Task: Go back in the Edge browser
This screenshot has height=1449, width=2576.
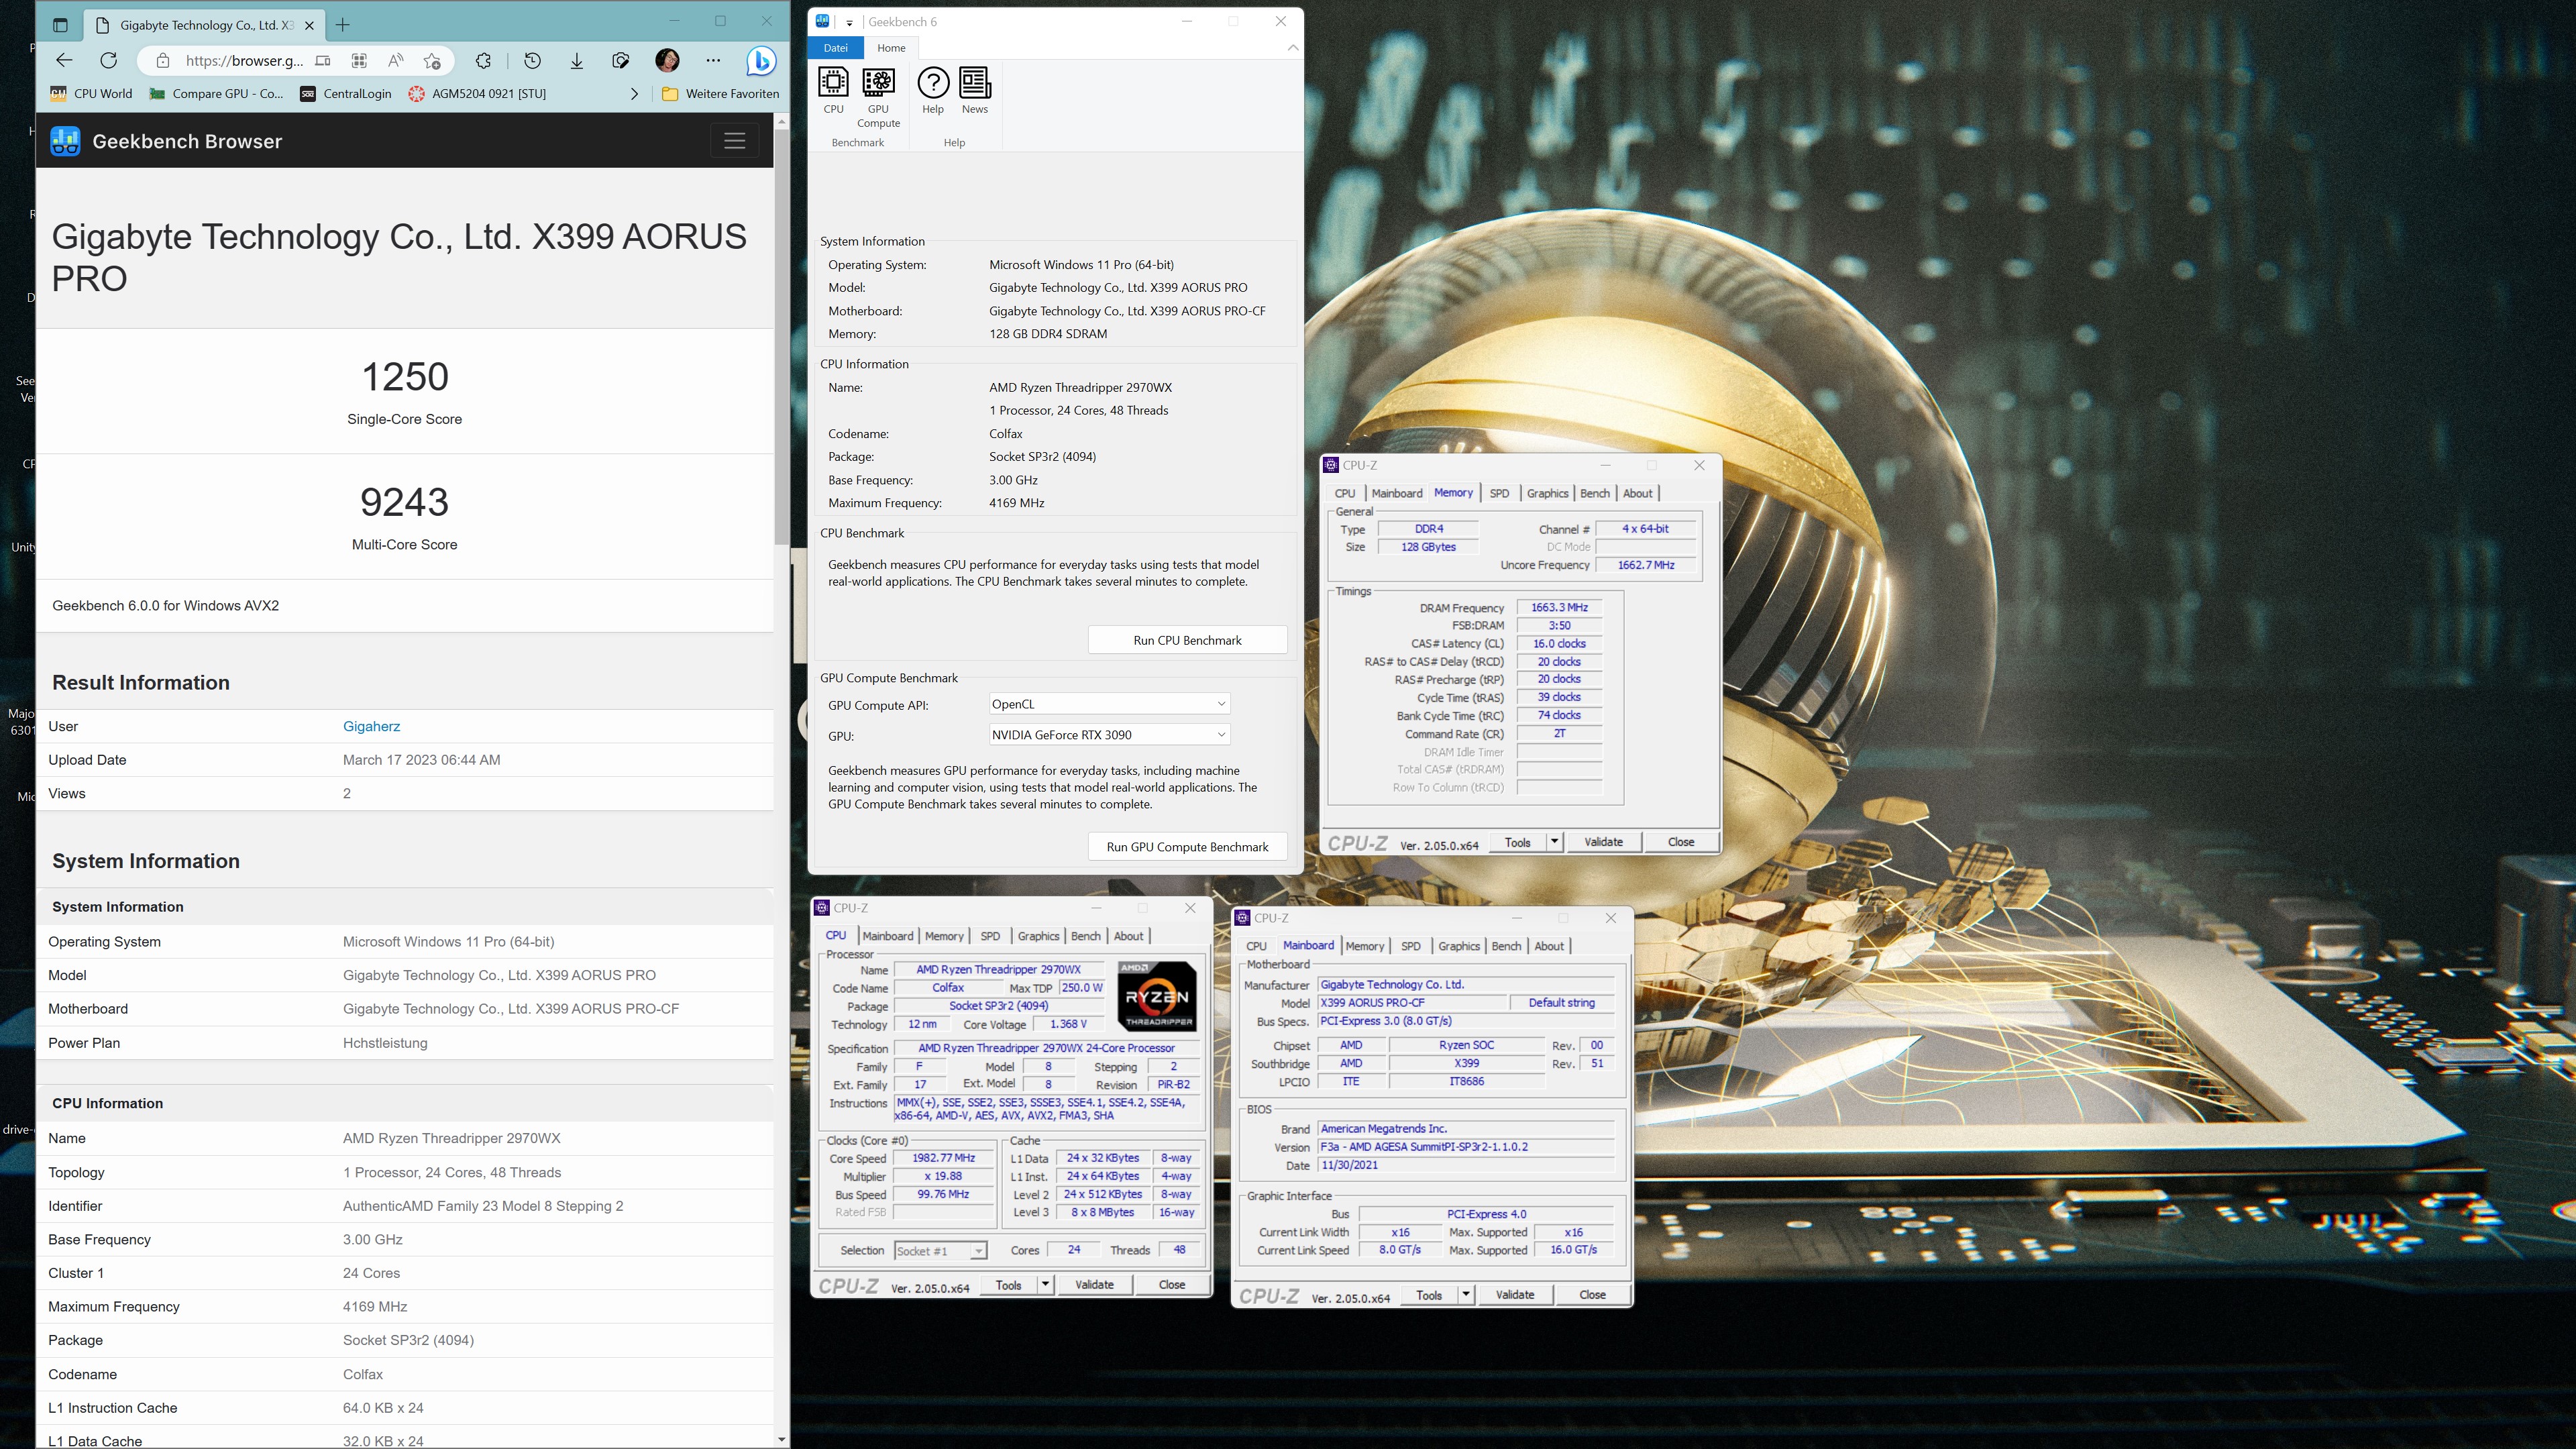Action: (x=64, y=61)
